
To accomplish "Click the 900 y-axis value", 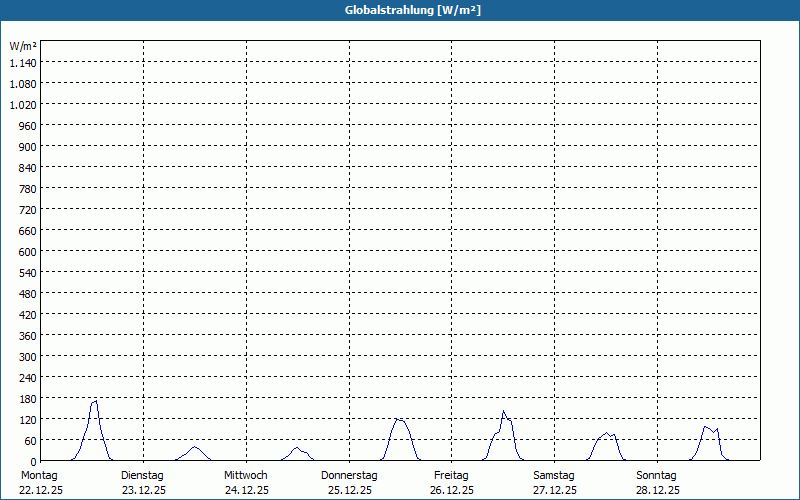I will pyautogui.click(x=28, y=147).
